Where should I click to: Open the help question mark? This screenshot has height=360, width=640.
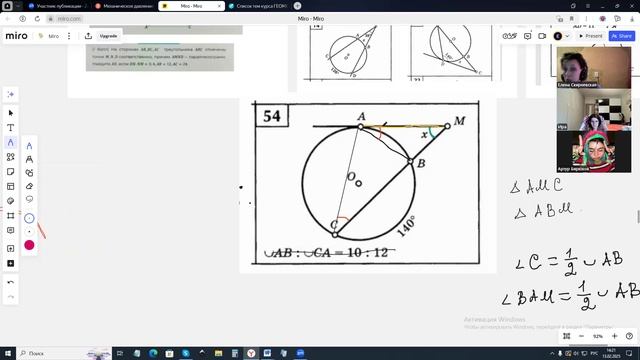(x=629, y=336)
